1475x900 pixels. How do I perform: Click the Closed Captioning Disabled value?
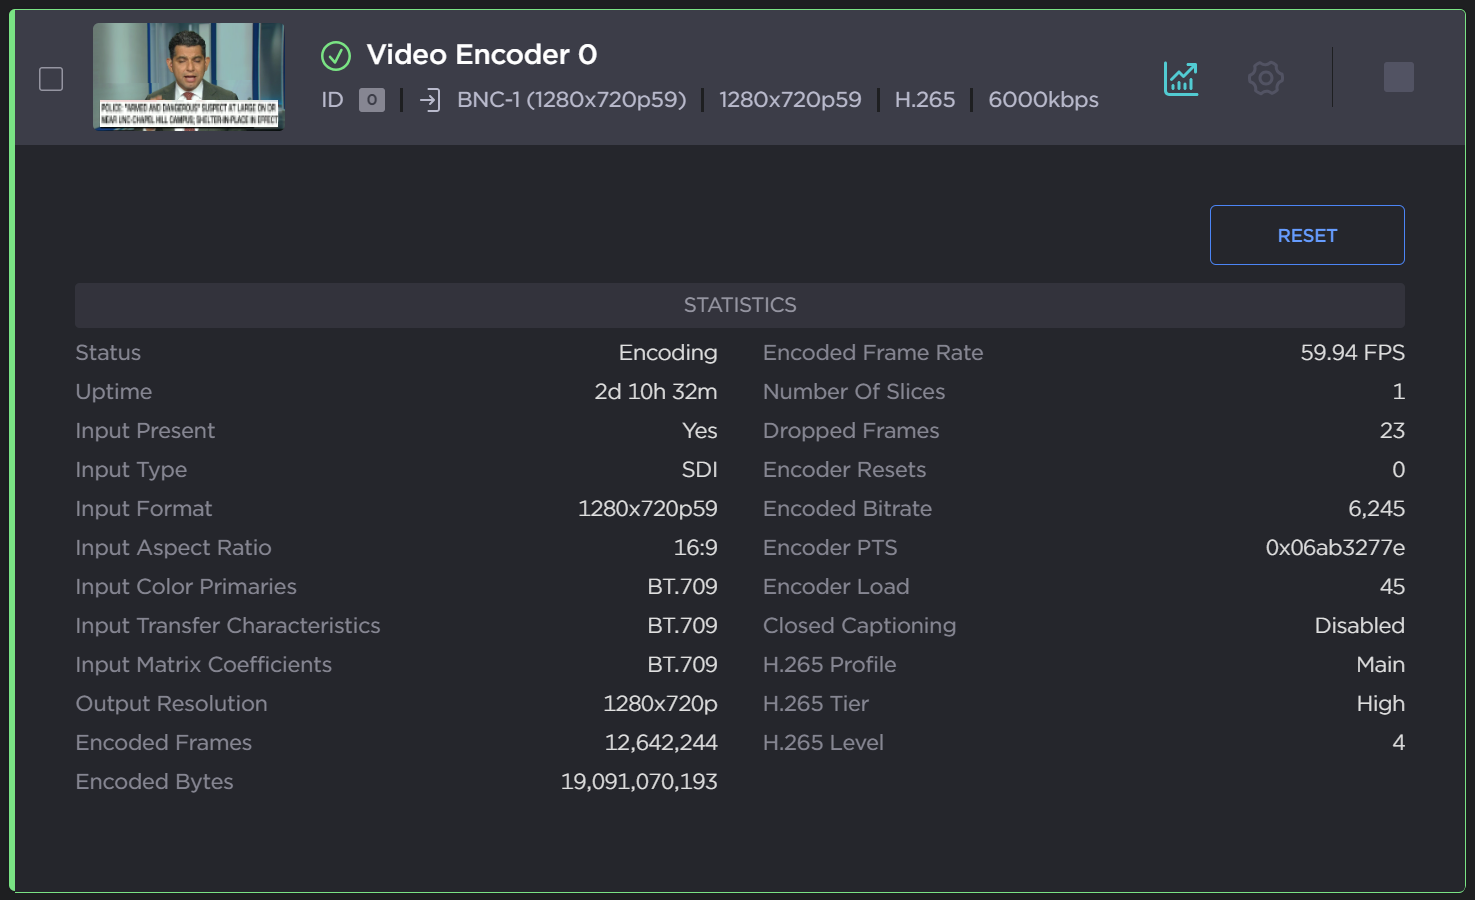pyautogui.click(x=1359, y=626)
